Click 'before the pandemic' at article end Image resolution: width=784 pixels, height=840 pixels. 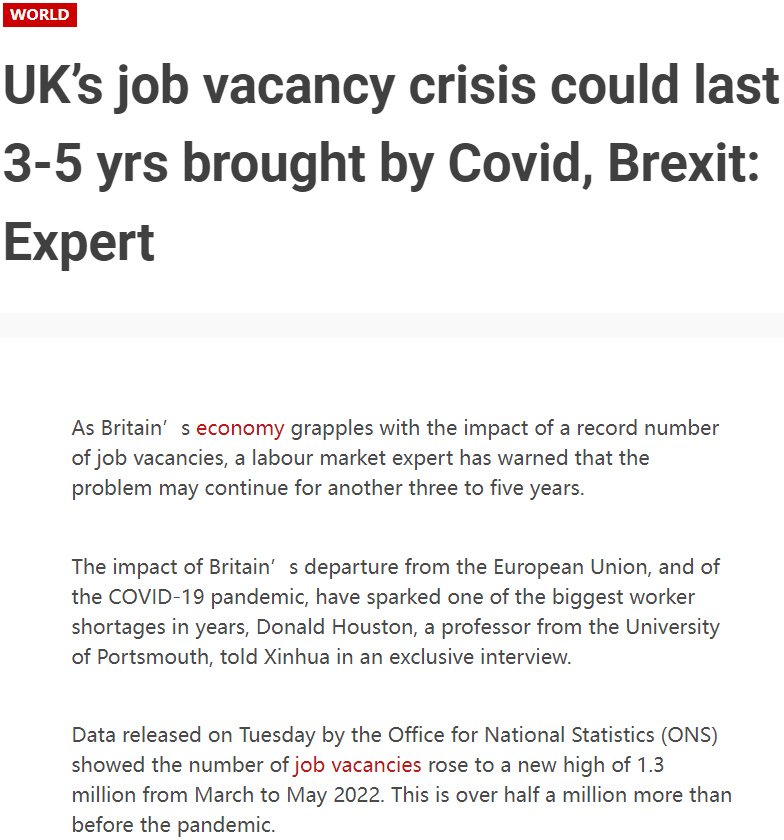pos(173,825)
